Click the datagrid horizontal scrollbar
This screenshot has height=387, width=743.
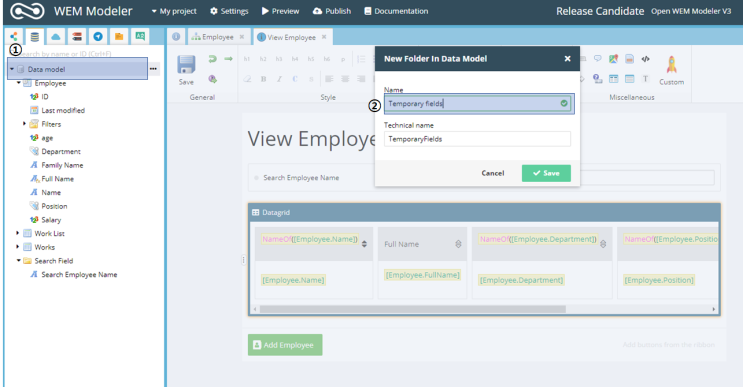[x=412, y=309]
